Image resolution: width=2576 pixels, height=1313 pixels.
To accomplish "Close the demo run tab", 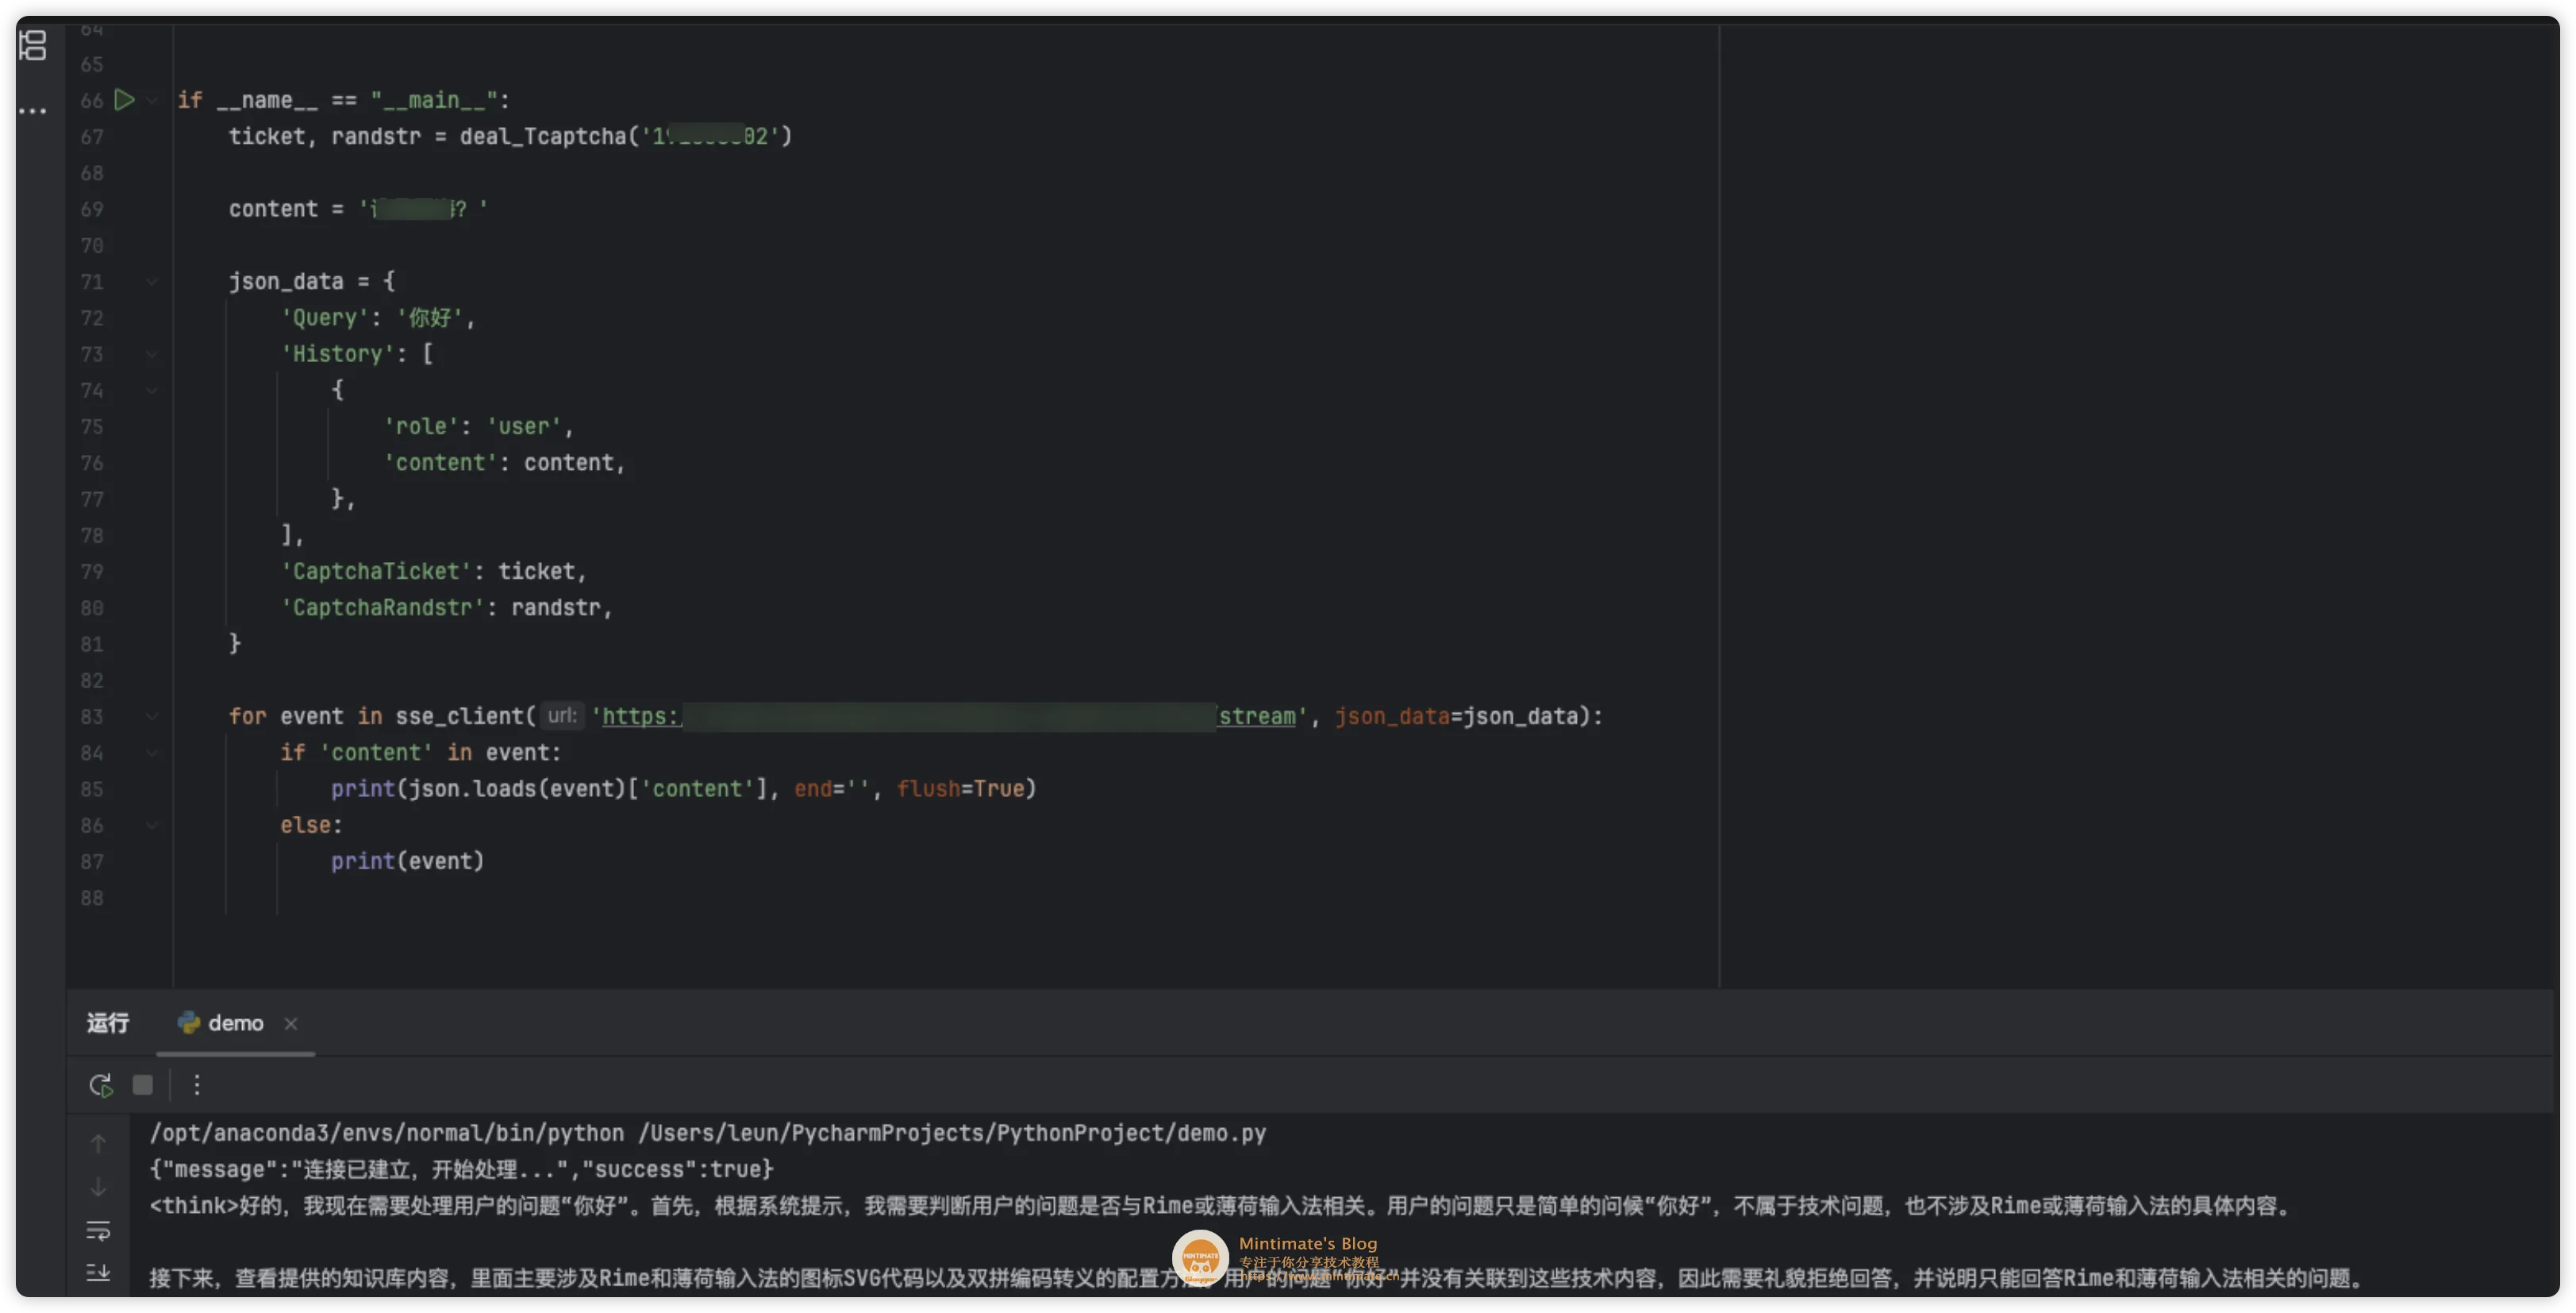I will pos(291,1023).
